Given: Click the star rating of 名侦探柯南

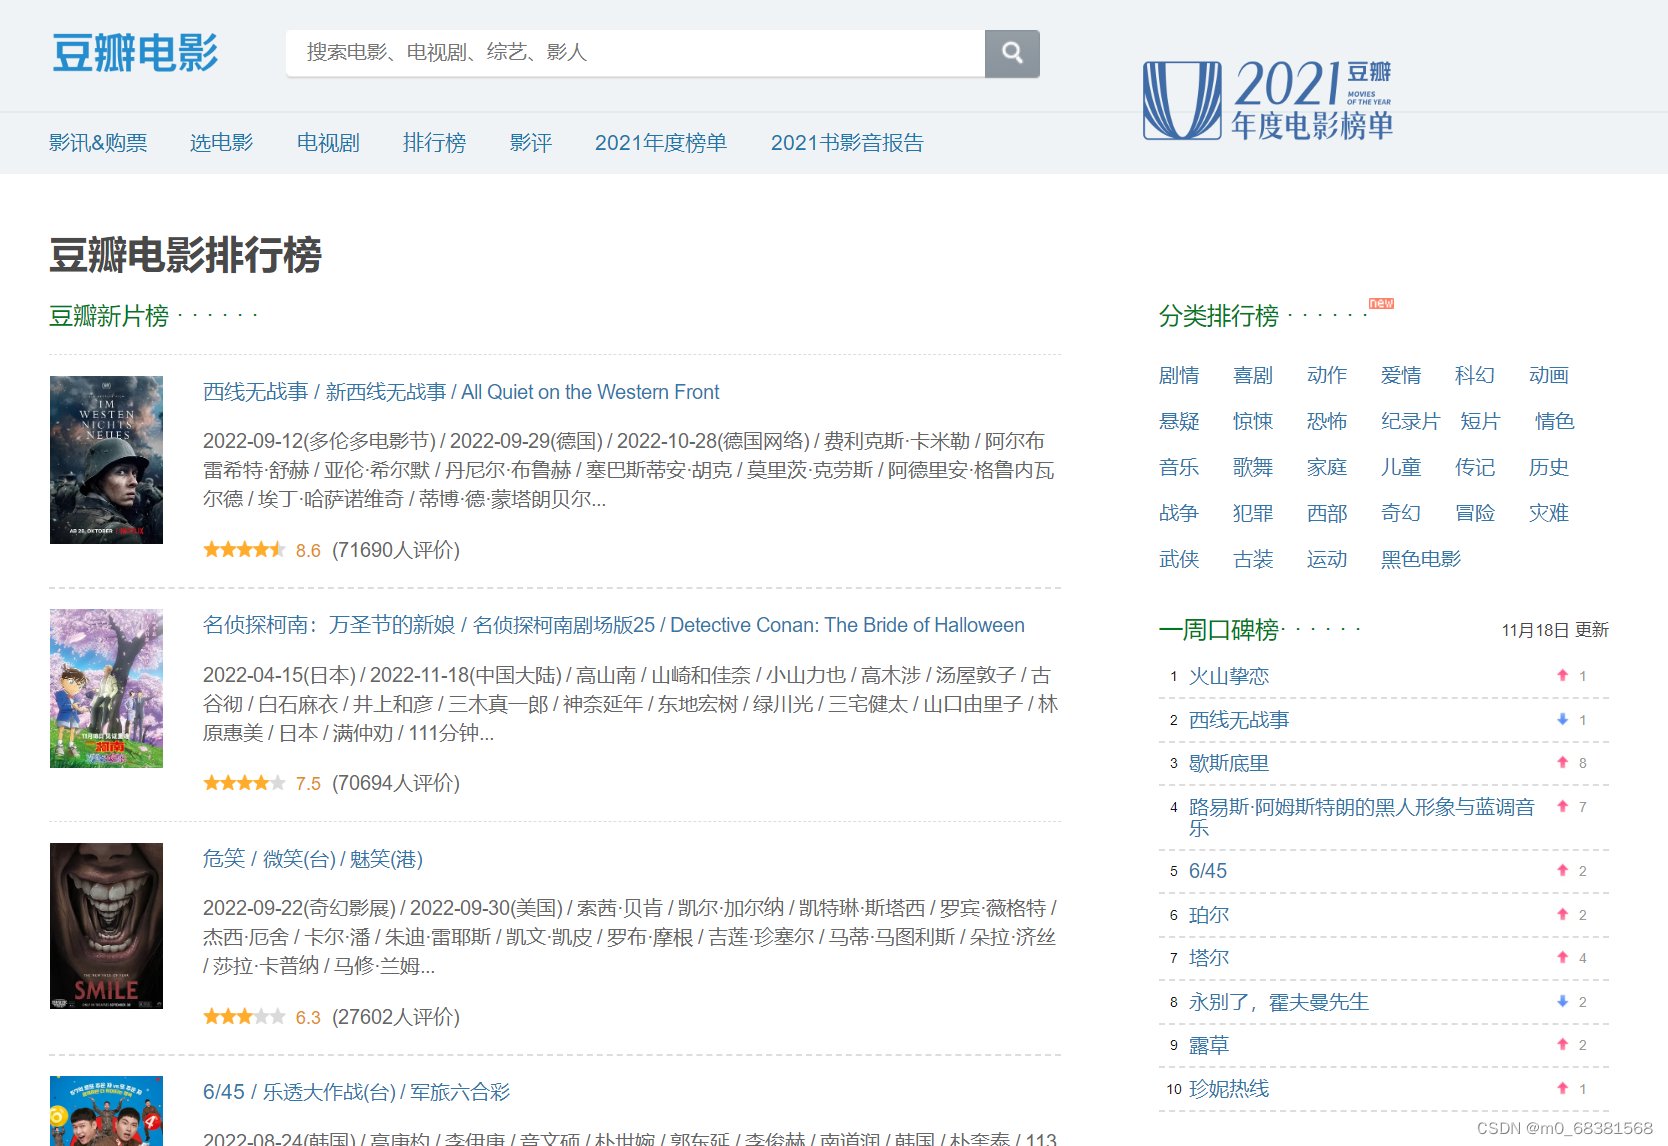Looking at the screenshot, I should click(x=244, y=783).
